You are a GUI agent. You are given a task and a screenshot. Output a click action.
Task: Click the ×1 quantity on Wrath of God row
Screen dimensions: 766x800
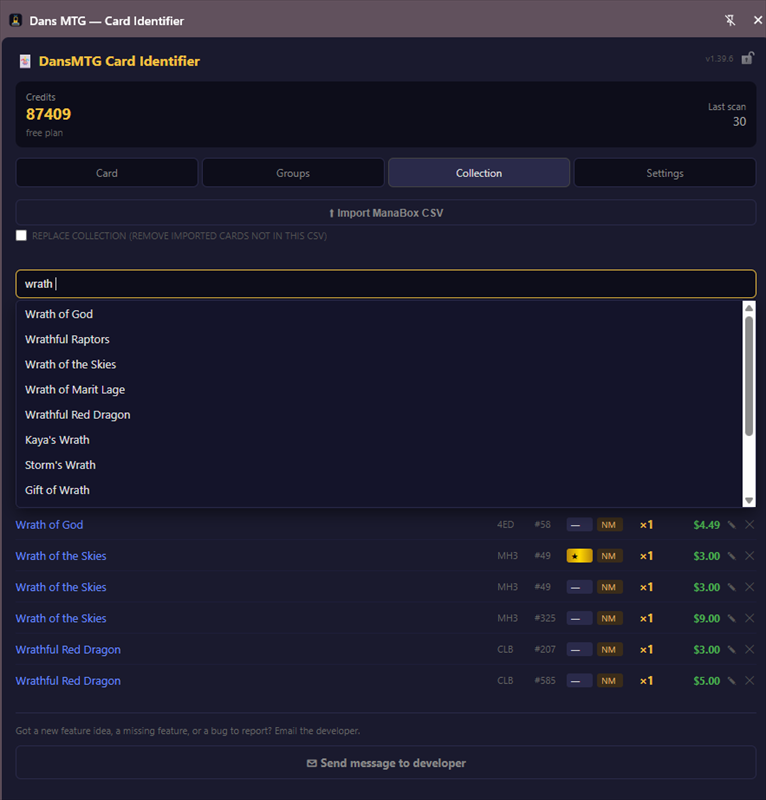pyautogui.click(x=646, y=524)
